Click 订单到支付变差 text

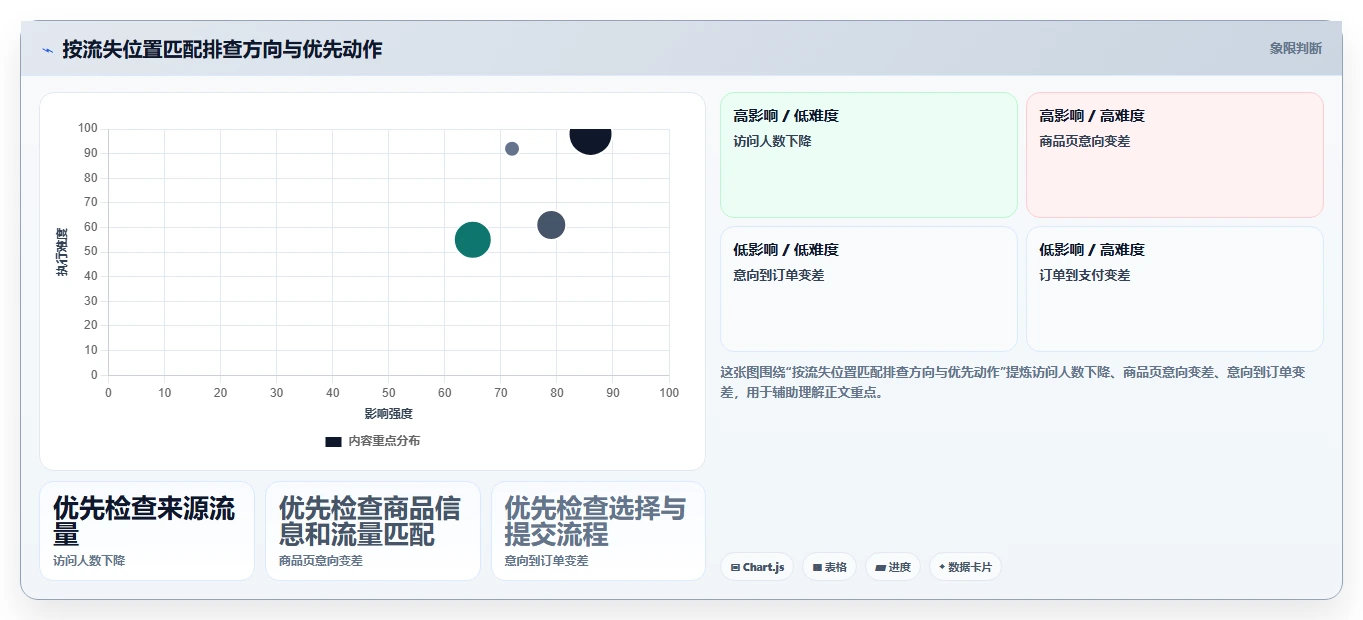(x=1085, y=275)
